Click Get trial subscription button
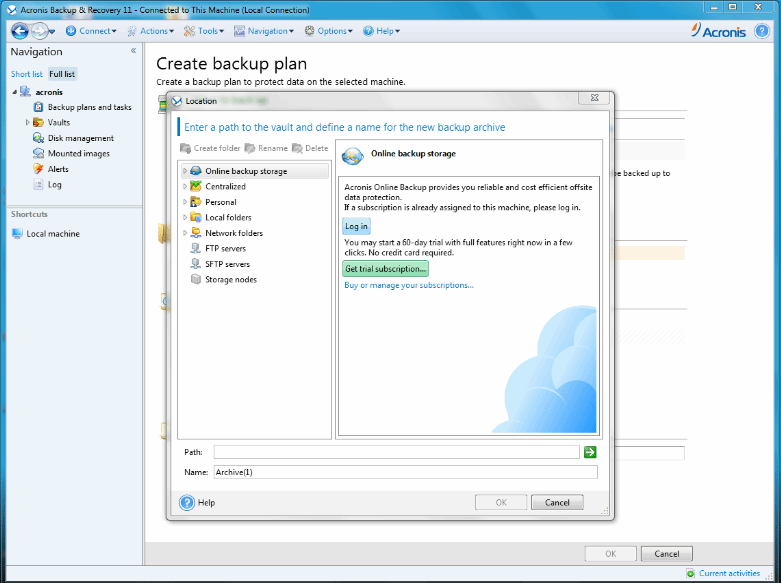The height and width of the screenshot is (583, 781). tap(386, 269)
